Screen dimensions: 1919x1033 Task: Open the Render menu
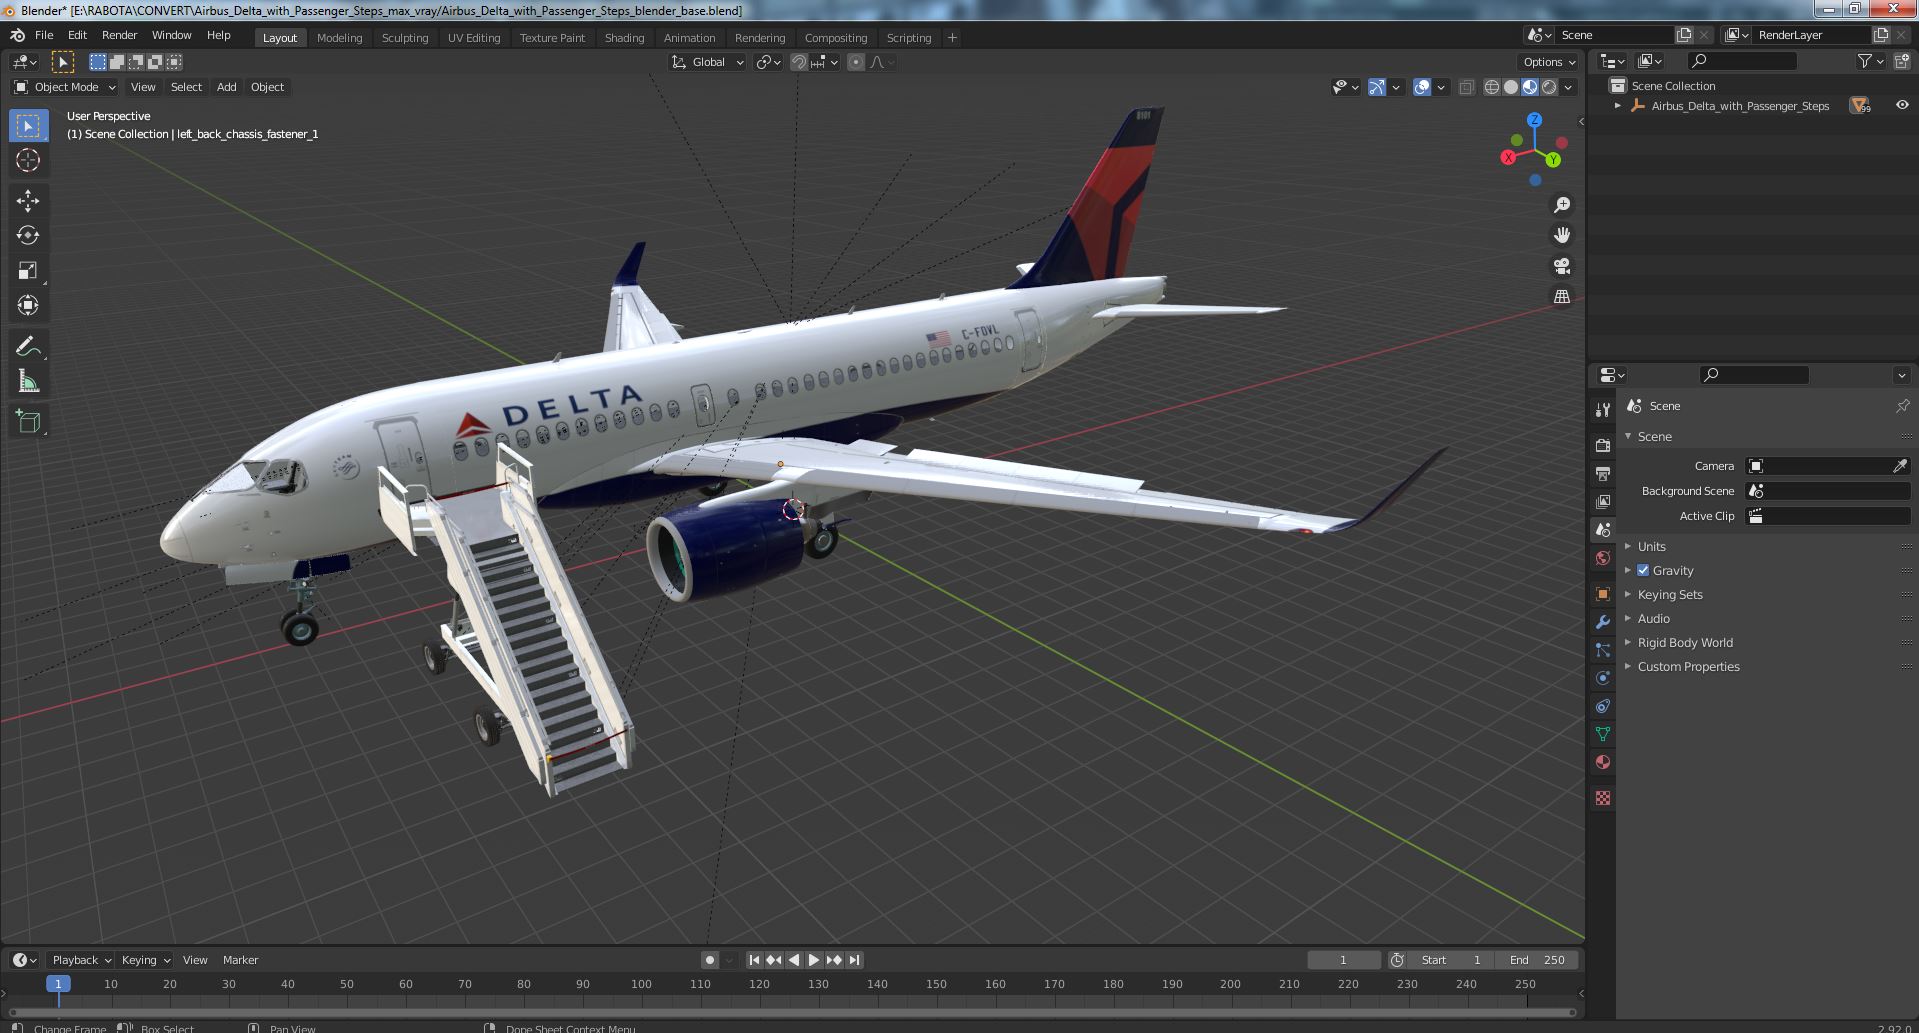point(119,35)
